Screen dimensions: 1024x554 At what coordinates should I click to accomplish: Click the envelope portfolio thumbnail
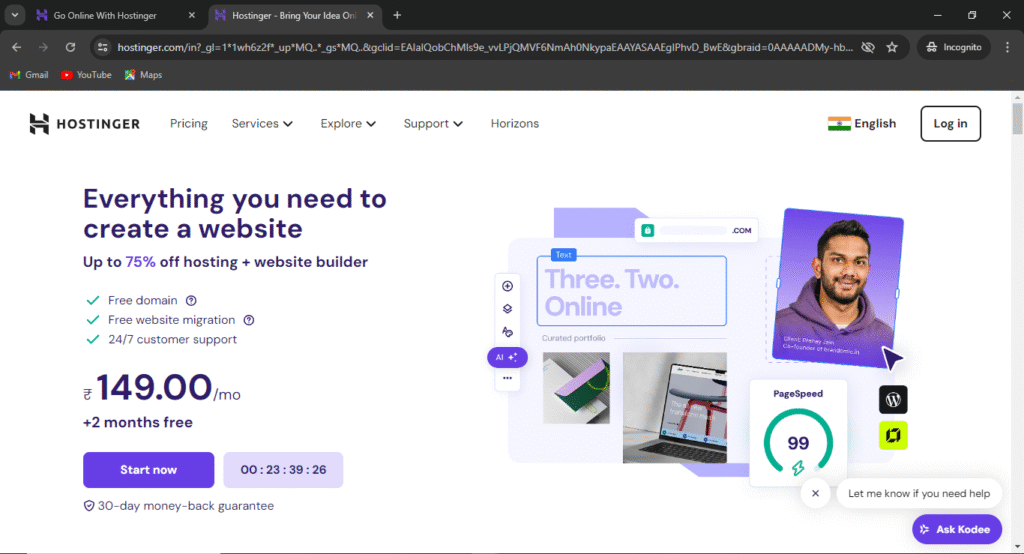tap(576, 388)
